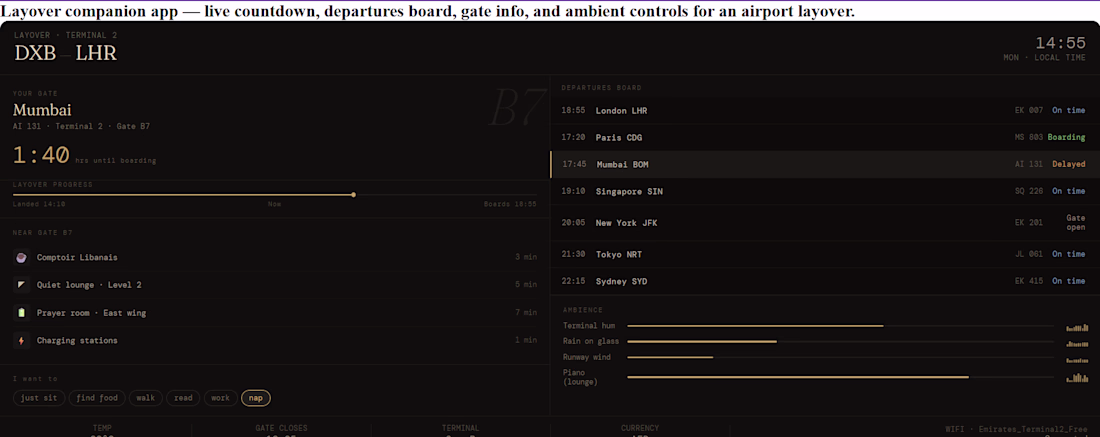Click the Terminal hum equalizer bars icon
The image size is (1100, 437).
(1077, 327)
